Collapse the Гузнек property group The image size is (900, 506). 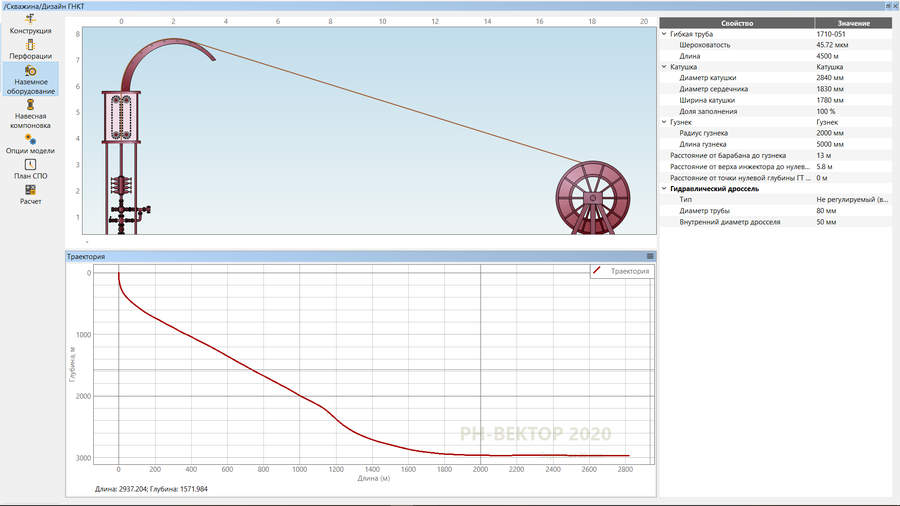[x=664, y=122]
